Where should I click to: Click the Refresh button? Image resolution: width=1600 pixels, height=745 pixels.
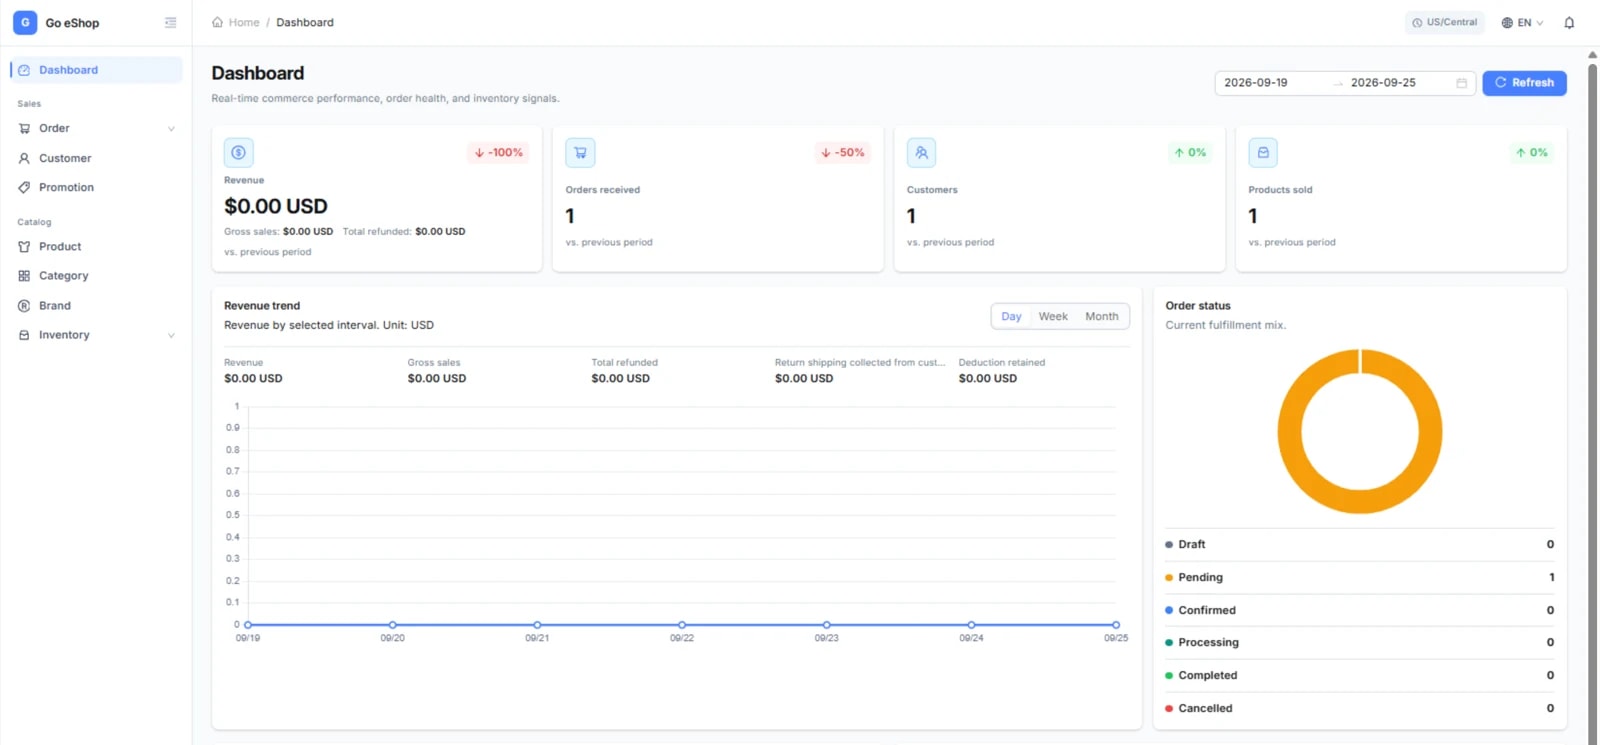tap(1524, 83)
